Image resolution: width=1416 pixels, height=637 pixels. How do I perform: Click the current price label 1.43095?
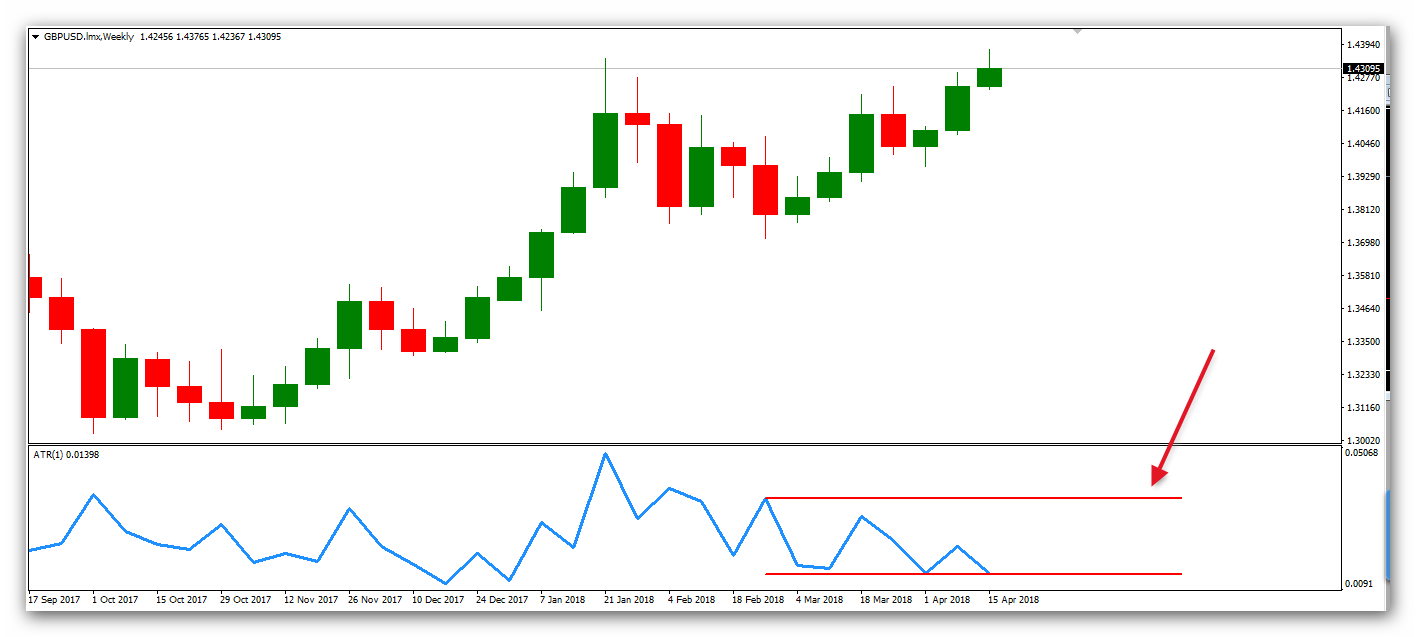point(1364,68)
